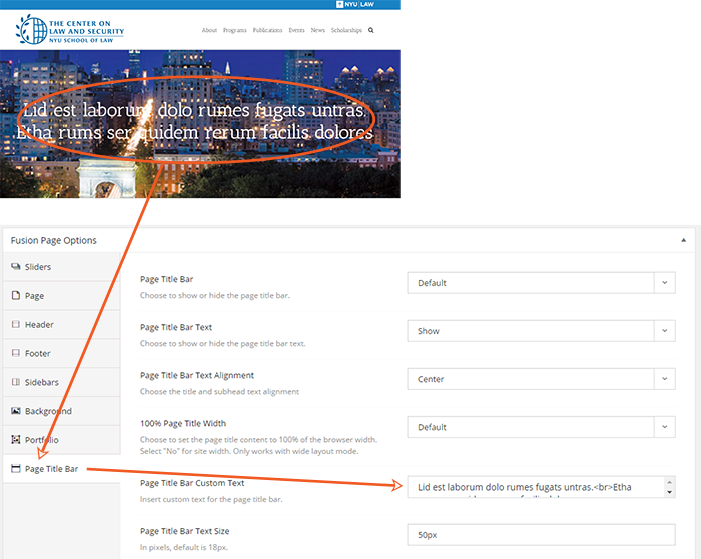Viewport: 701px width, 559px height.
Task: Select the Page Title Bar tab
Action: pyautogui.click(x=62, y=469)
